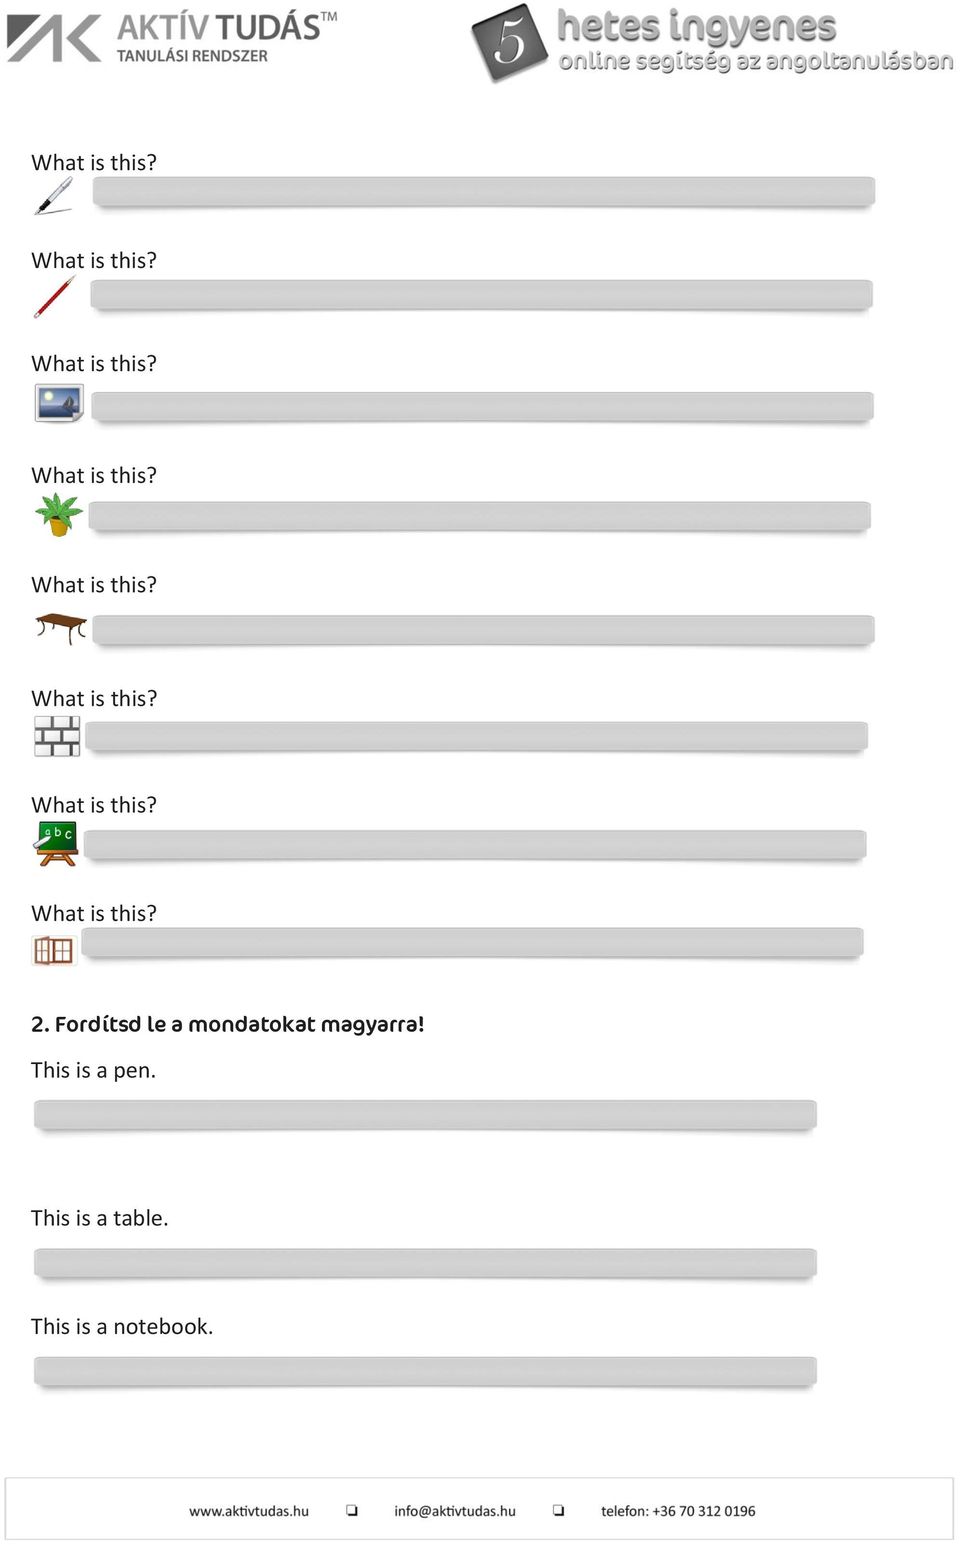Click the brick wall icon
Screen dimensions: 960x1545
pyautogui.click(x=57, y=736)
